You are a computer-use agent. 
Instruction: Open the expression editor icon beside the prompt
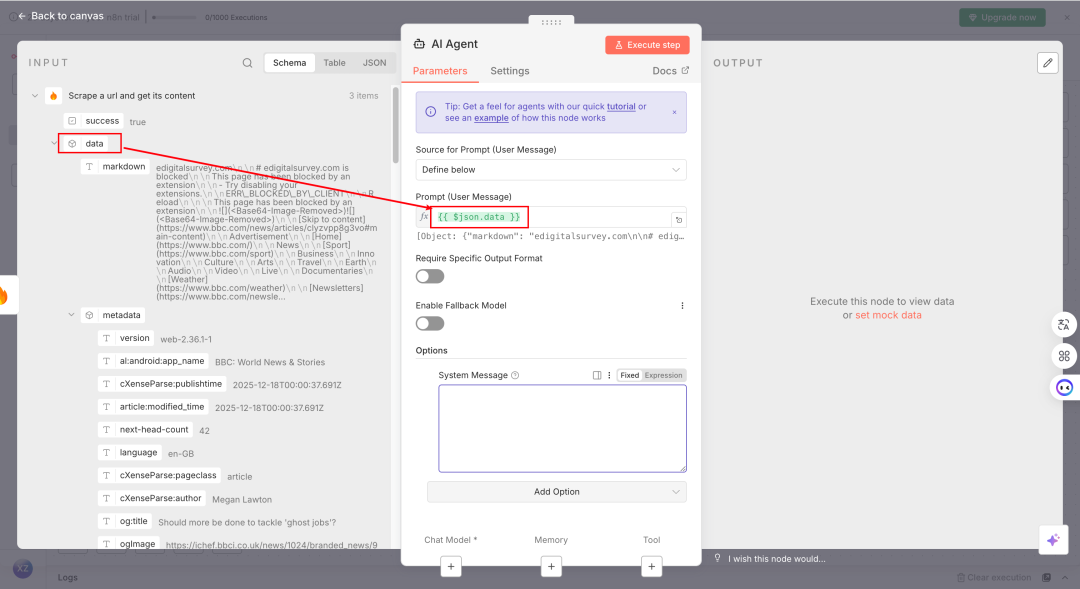click(678, 220)
